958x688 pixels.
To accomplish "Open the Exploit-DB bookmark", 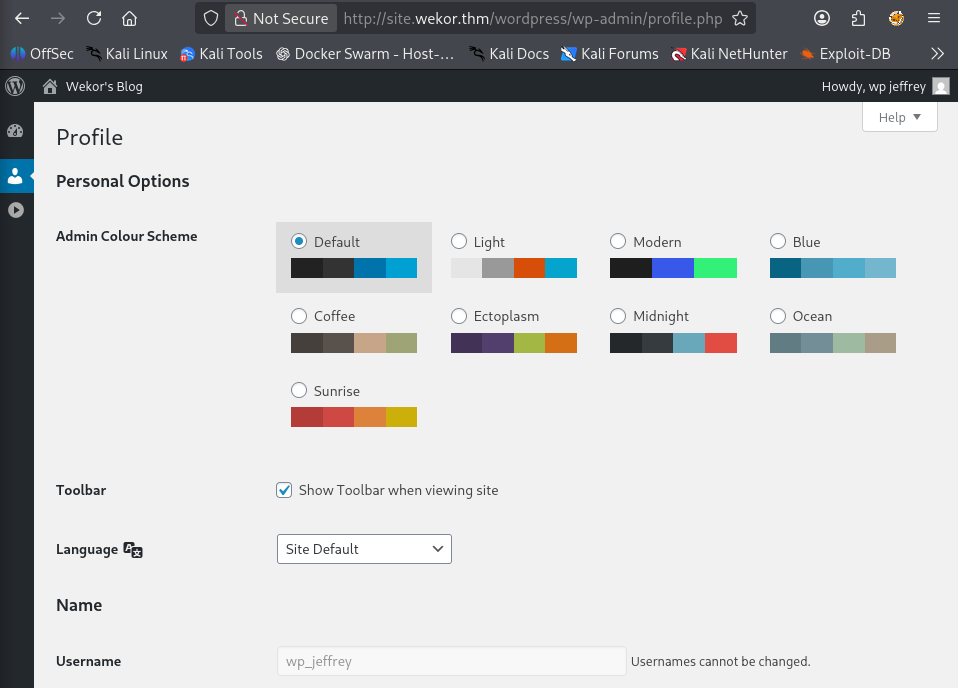I will pyautogui.click(x=845, y=54).
